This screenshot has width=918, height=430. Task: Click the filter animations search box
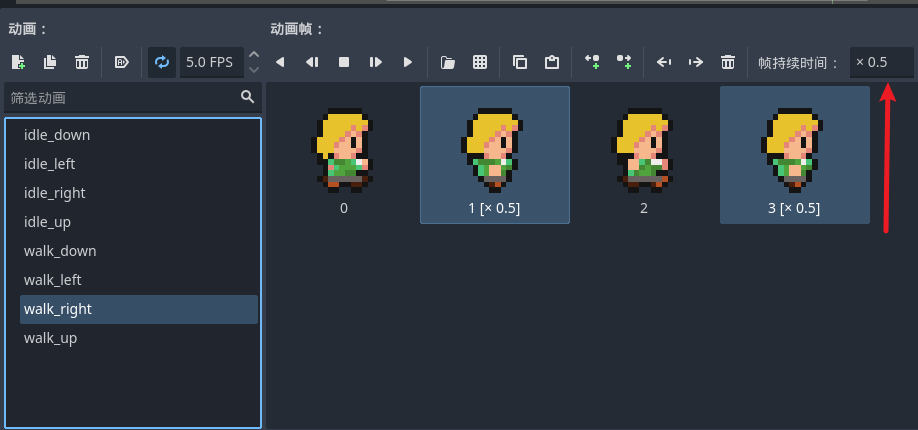[122, 97]
